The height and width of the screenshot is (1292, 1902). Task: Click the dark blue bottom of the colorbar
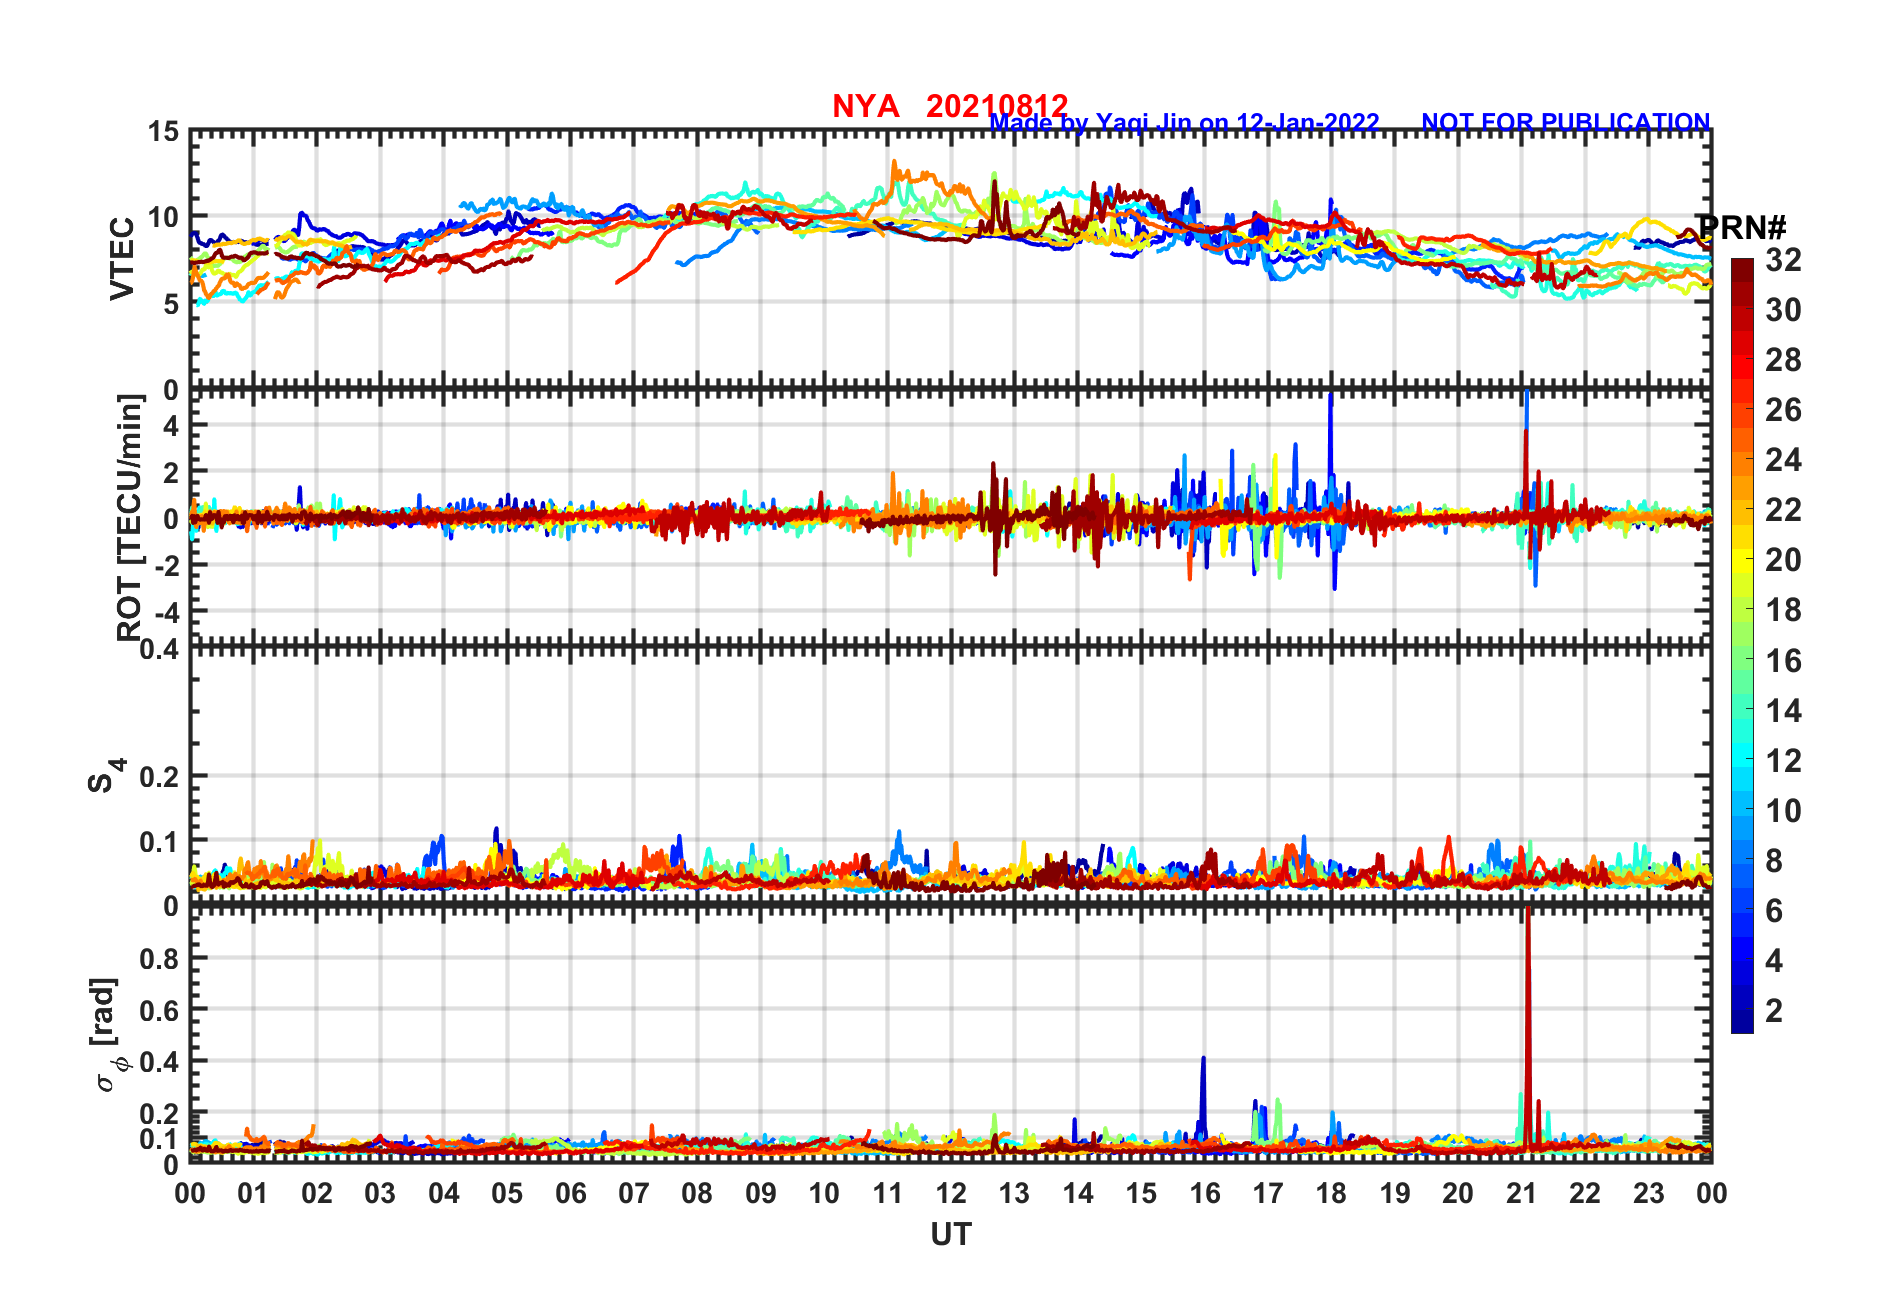1742,1024
